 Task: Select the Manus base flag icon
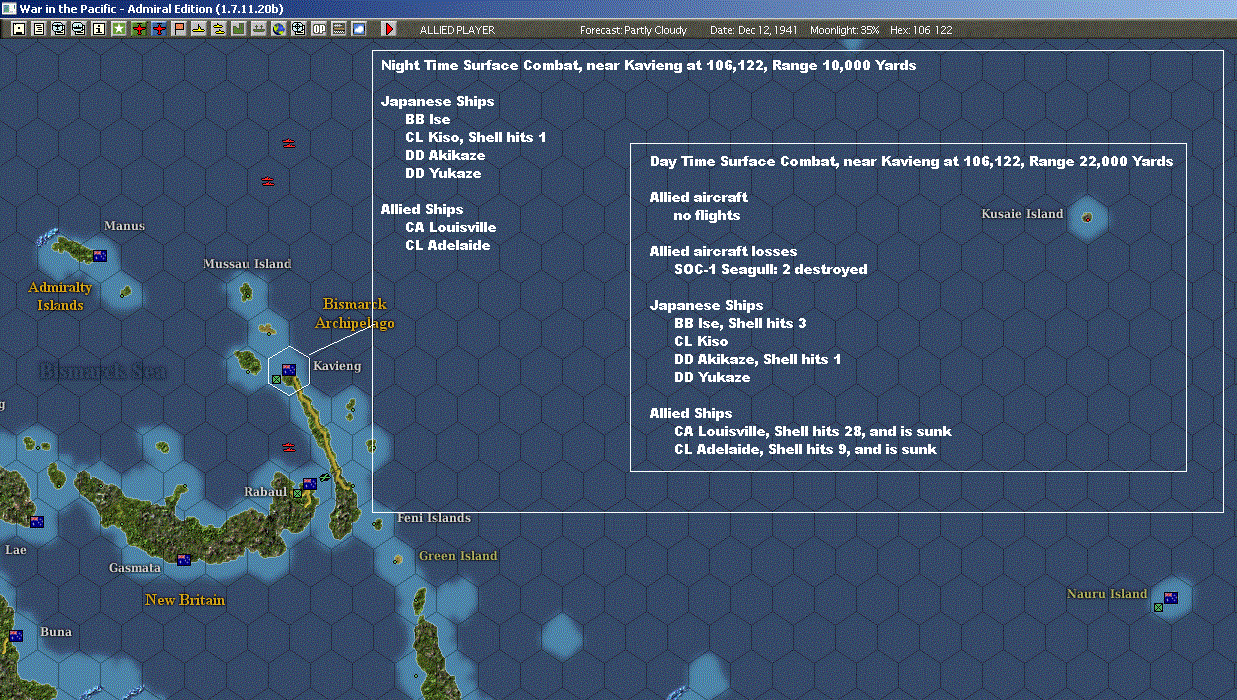tap(100, 256)
